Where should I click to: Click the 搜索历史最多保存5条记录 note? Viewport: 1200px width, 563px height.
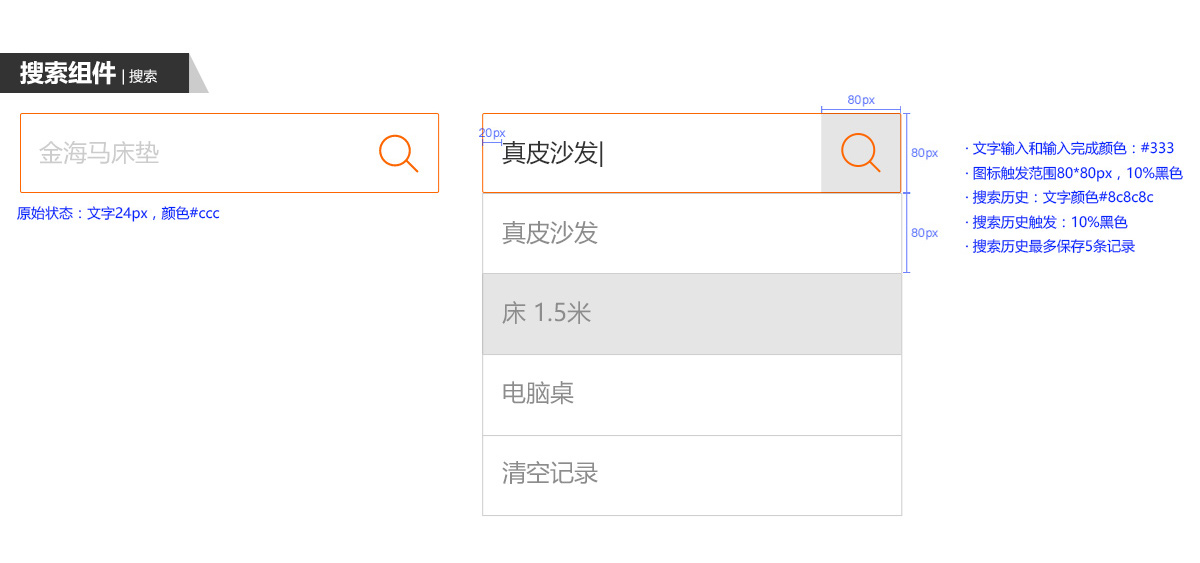[1053, 246]
